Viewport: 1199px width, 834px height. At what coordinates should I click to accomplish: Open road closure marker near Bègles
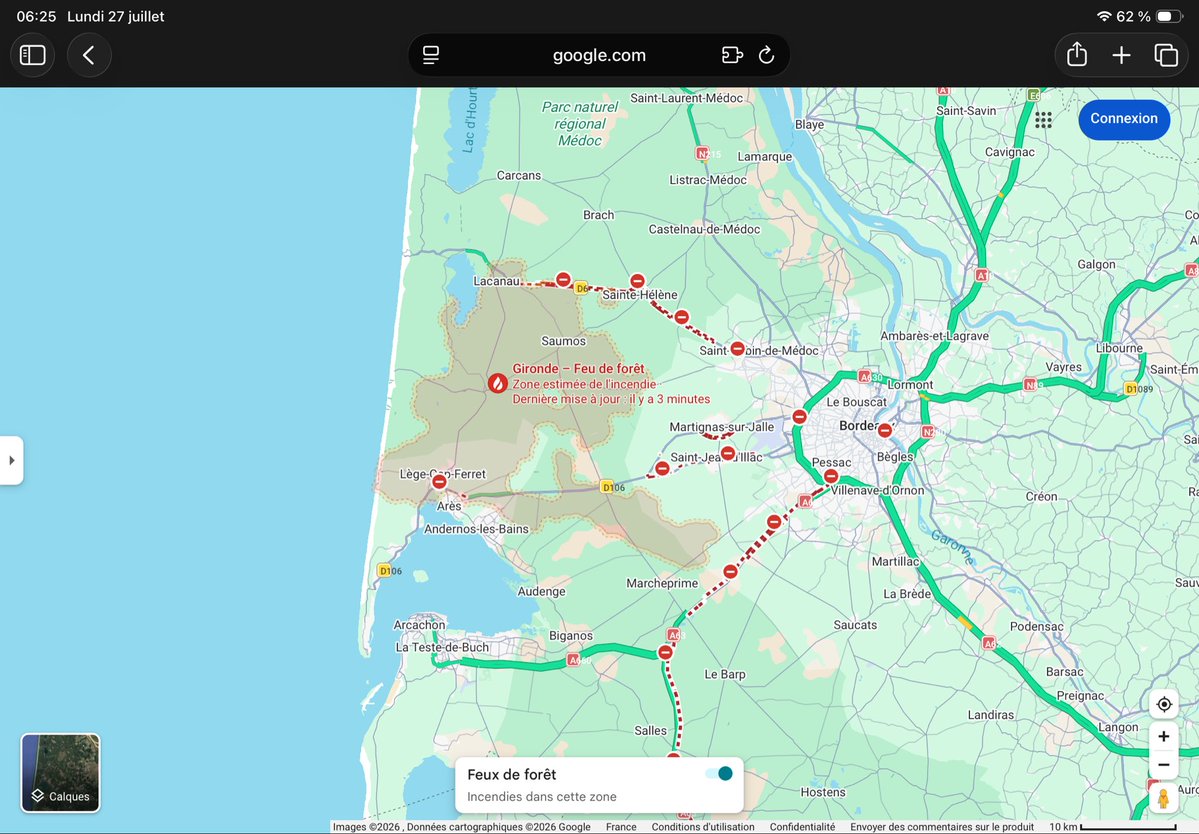(885, 430)
